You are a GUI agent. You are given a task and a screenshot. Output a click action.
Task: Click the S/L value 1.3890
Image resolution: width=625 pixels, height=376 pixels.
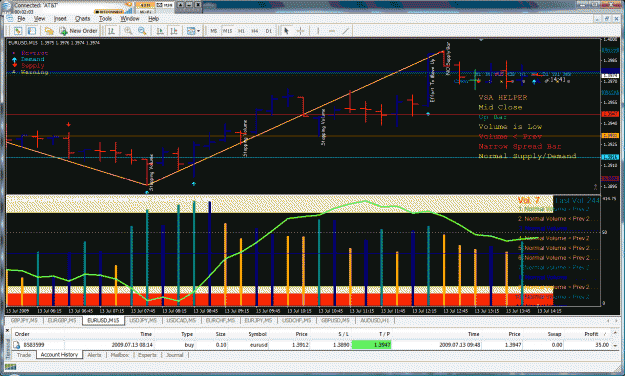pos(341,345)
